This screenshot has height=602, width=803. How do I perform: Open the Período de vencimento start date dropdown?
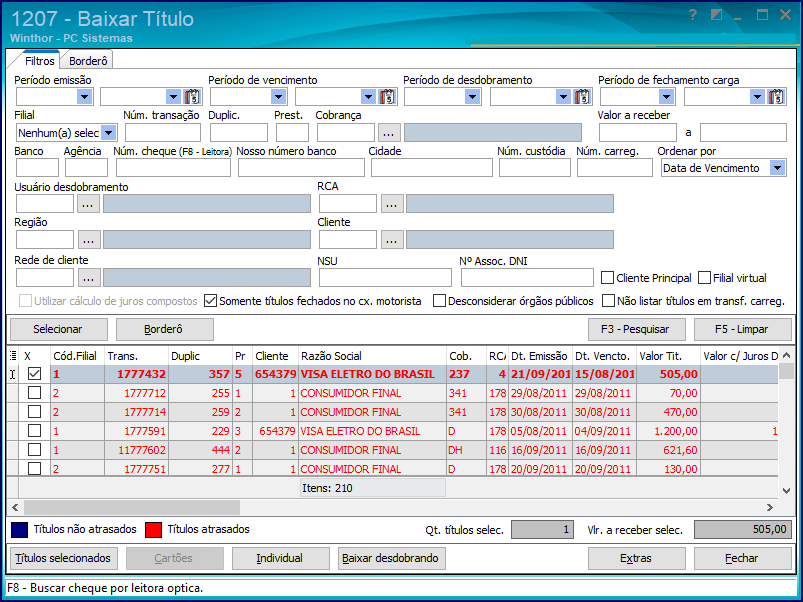coord(279,96)
